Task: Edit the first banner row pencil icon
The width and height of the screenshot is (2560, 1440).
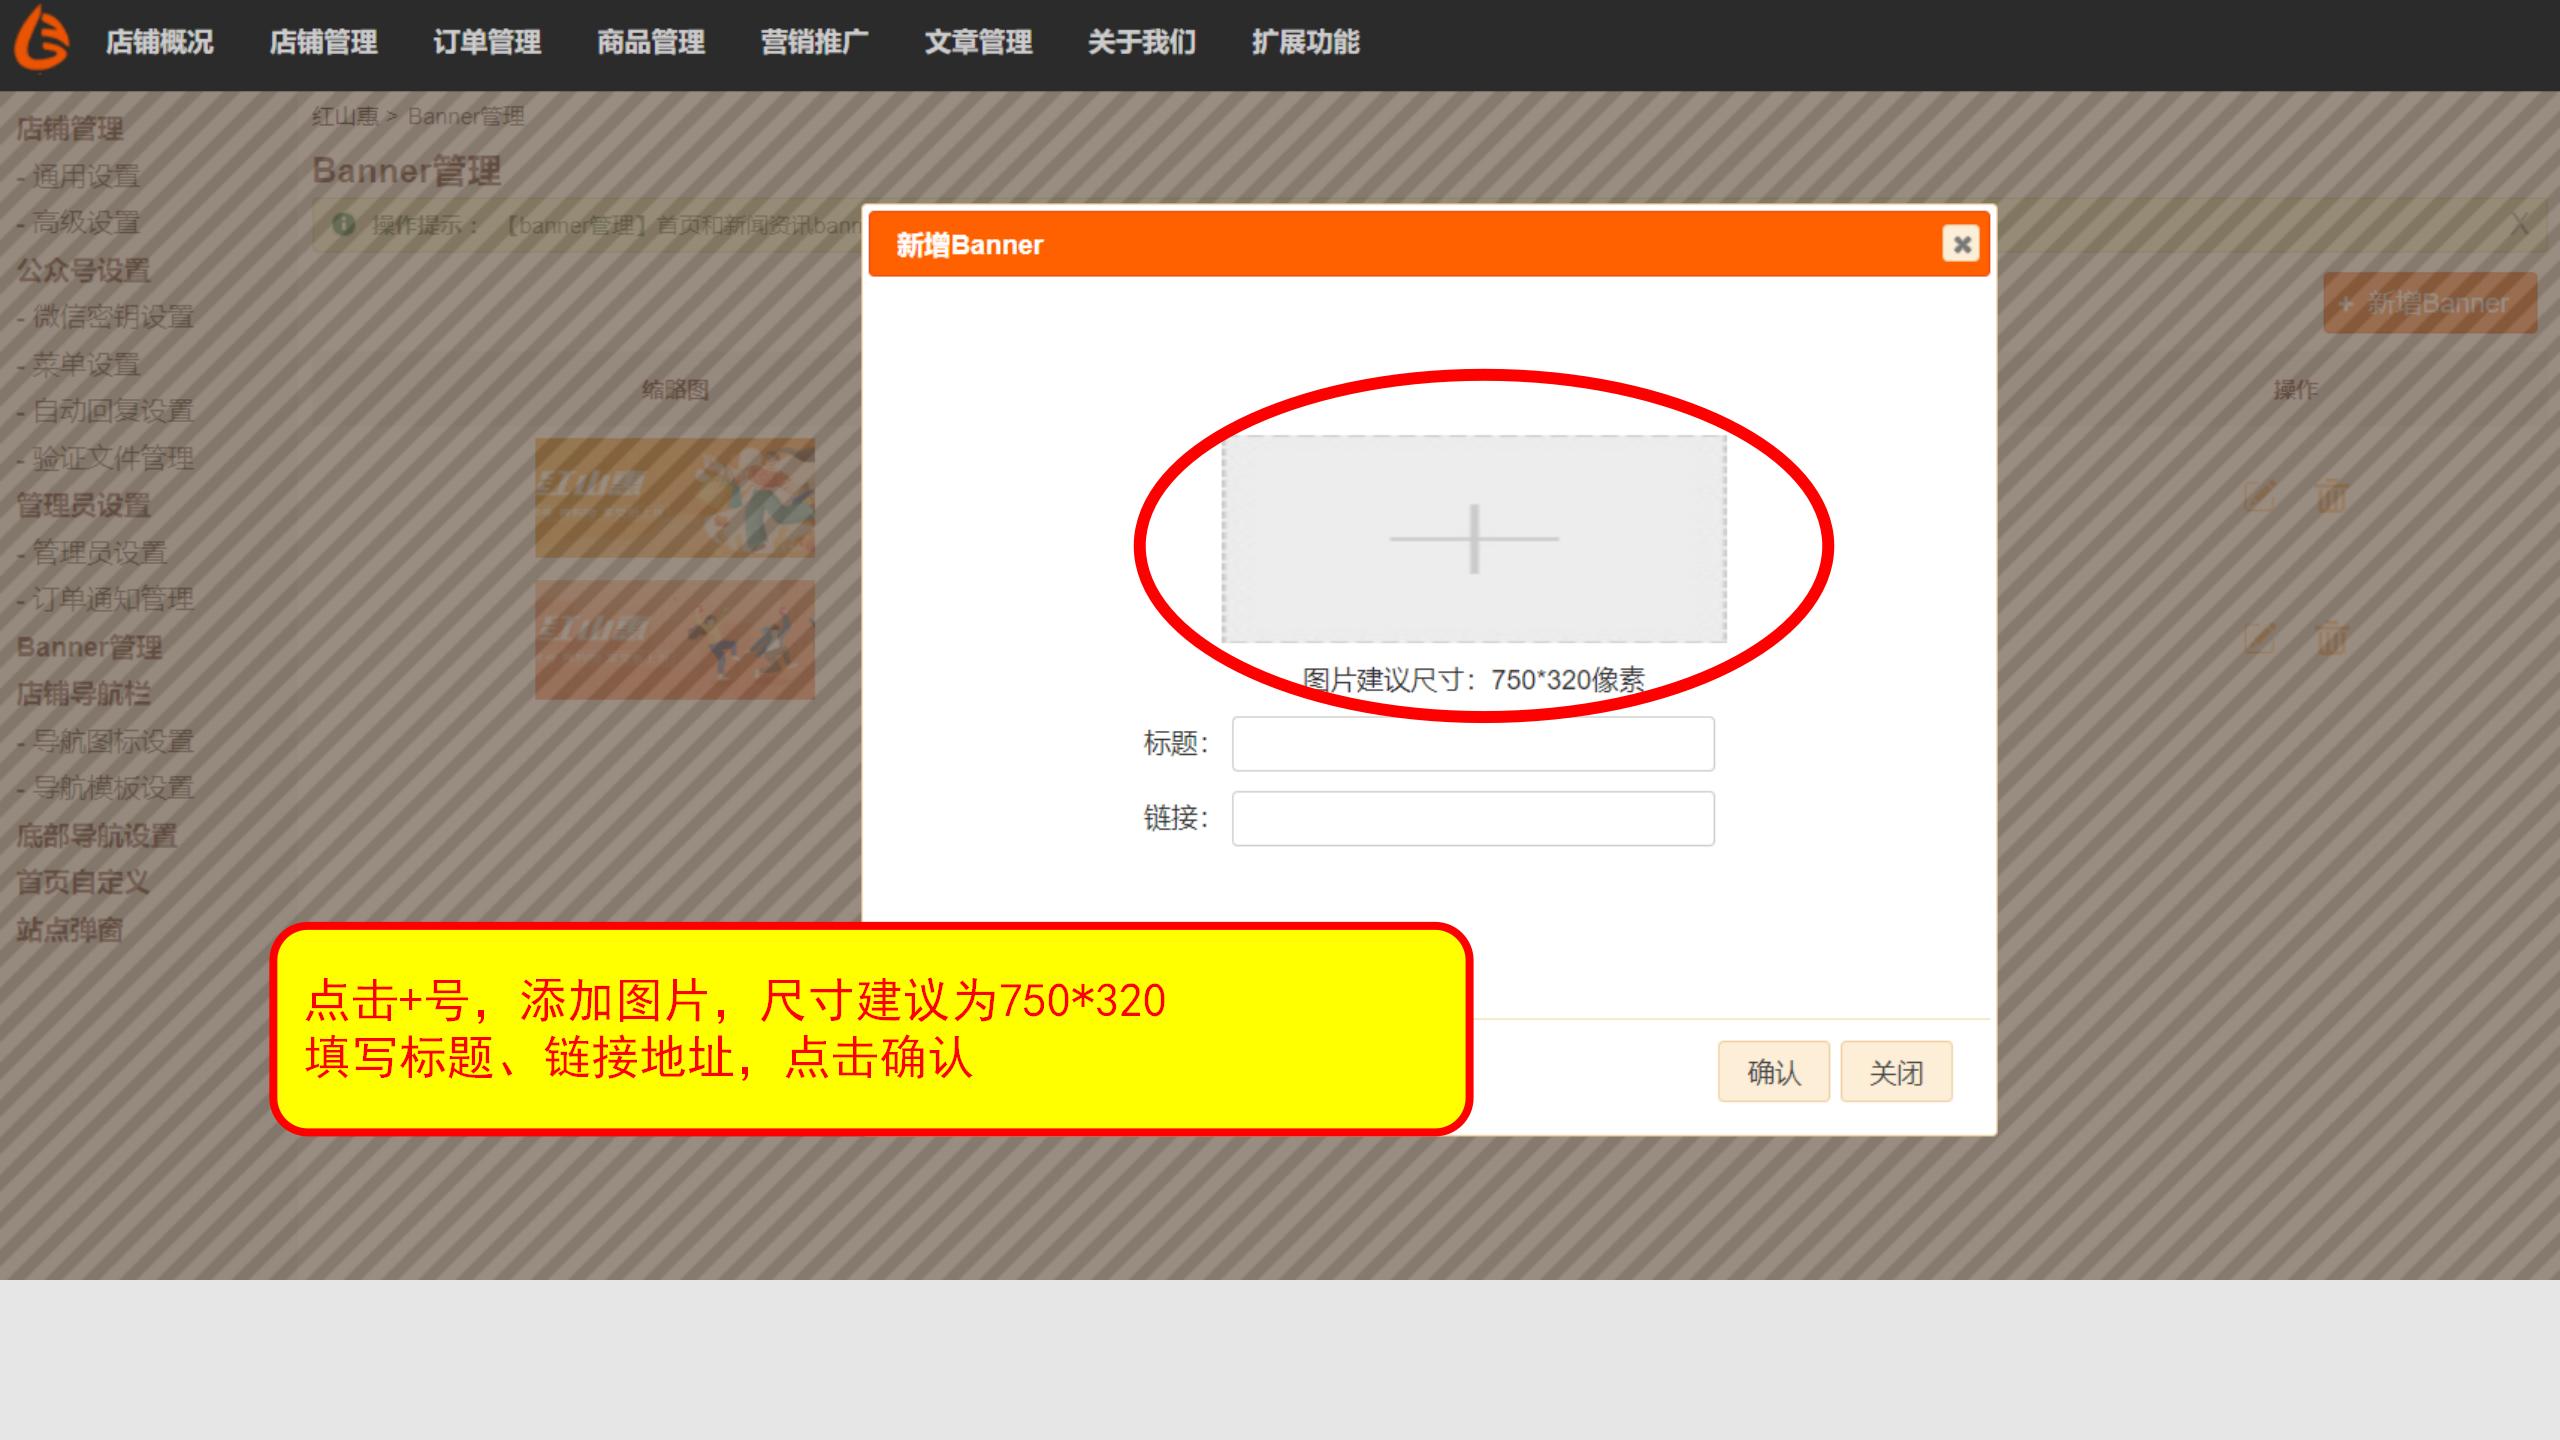Action: pyautogui.click(x=2260, y=496)
